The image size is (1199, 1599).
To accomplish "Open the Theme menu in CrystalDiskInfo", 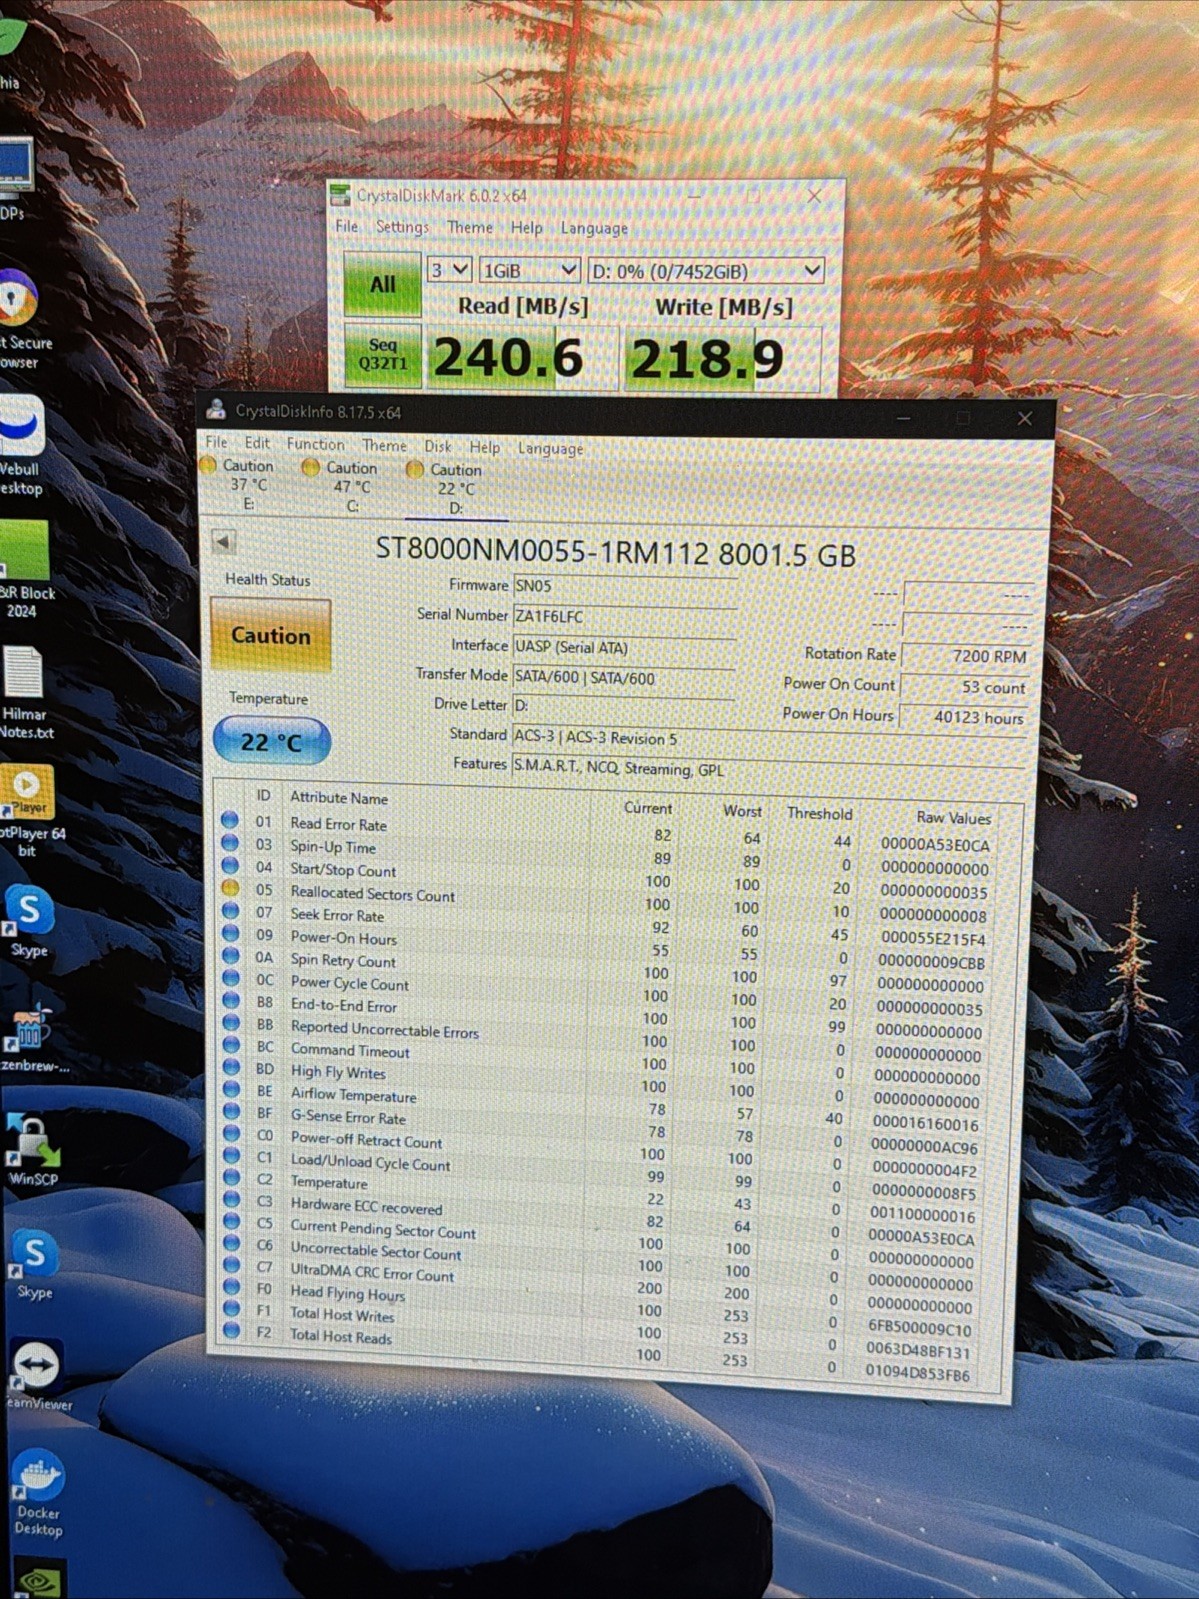I will click(x=384, y=445).
